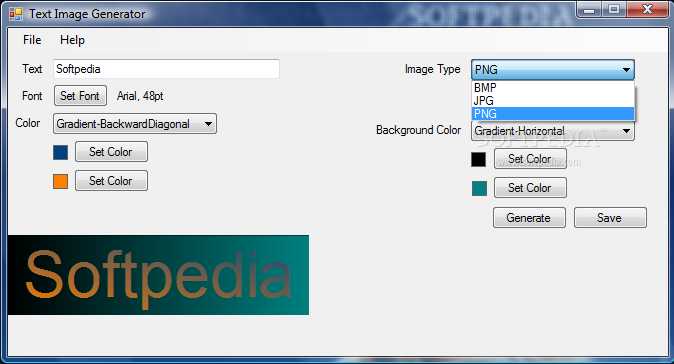Image resolution: width=674 pixels, height=364 pixels.
Task: Click Set Color beside black swatch
Action: [530, 159]
